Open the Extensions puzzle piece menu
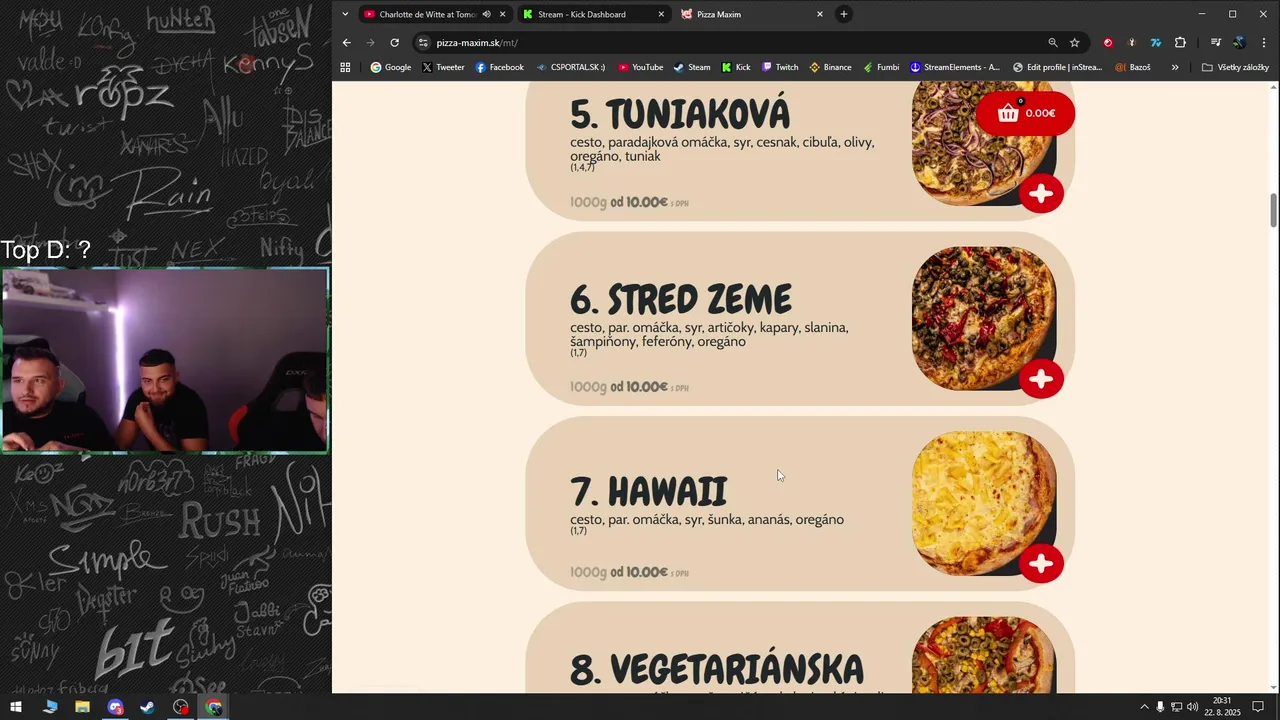 (x=1180, y=42)
